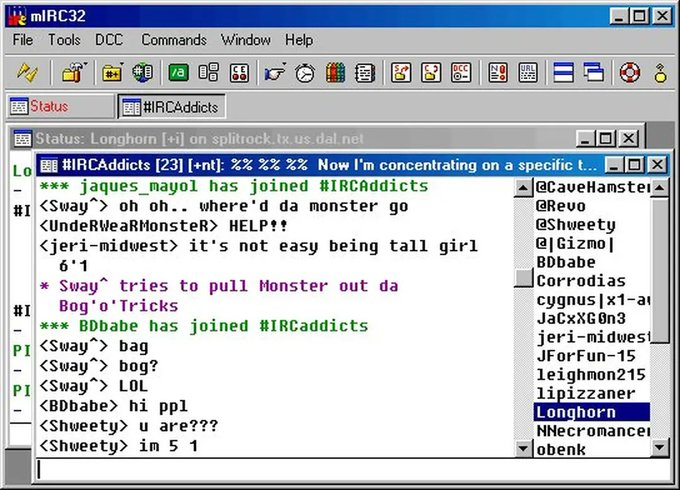
Task: Click the Status window title icon
Action: coord(23,139)
